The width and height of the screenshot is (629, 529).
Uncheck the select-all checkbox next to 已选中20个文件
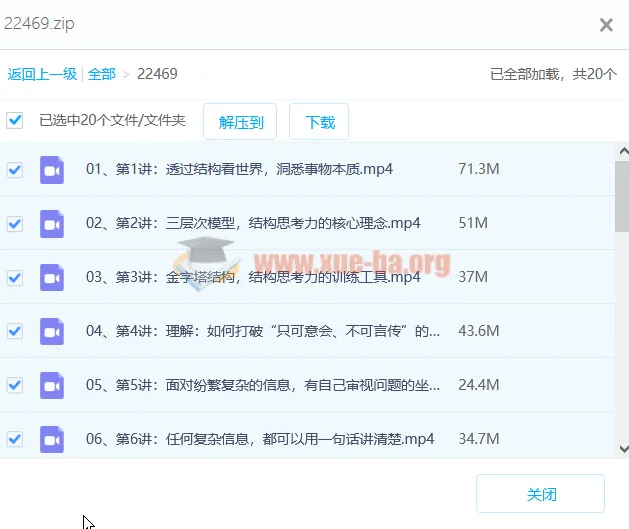click(14, 120)
